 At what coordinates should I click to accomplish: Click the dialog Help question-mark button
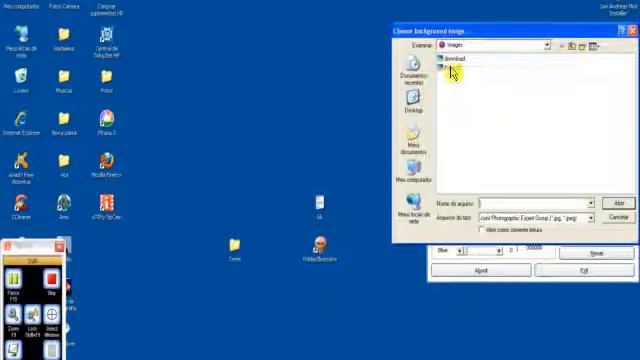pyautogui.click(x=621, y=31)
